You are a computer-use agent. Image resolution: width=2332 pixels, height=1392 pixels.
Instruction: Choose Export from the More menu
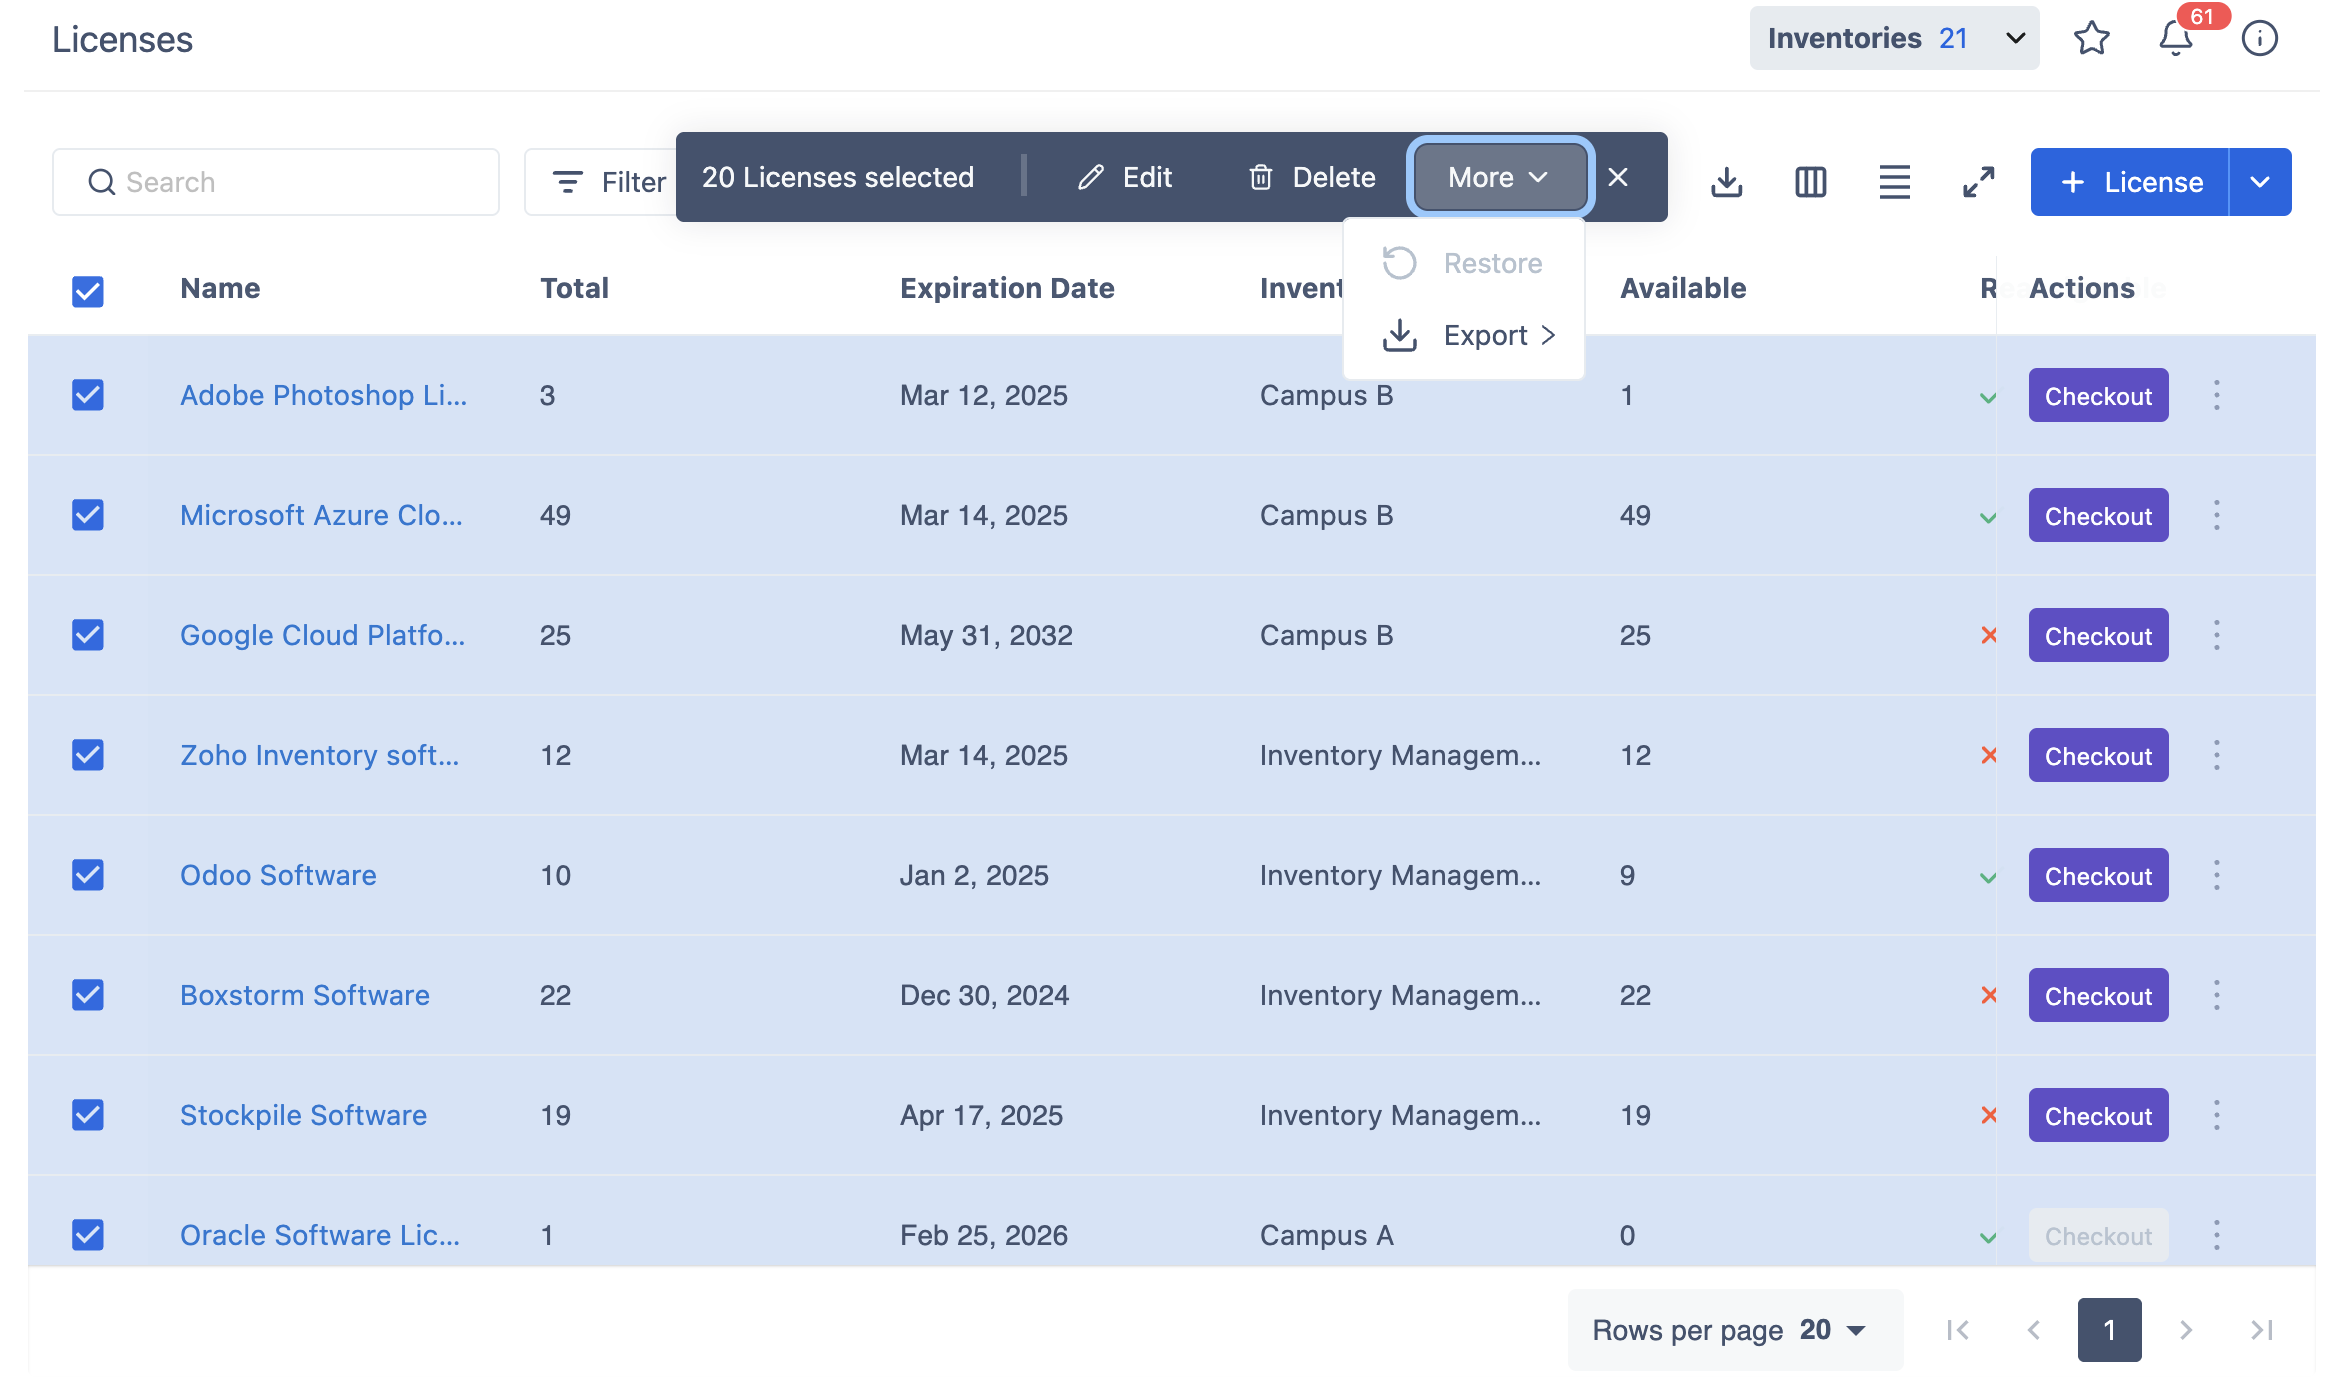coord(1485,336)
